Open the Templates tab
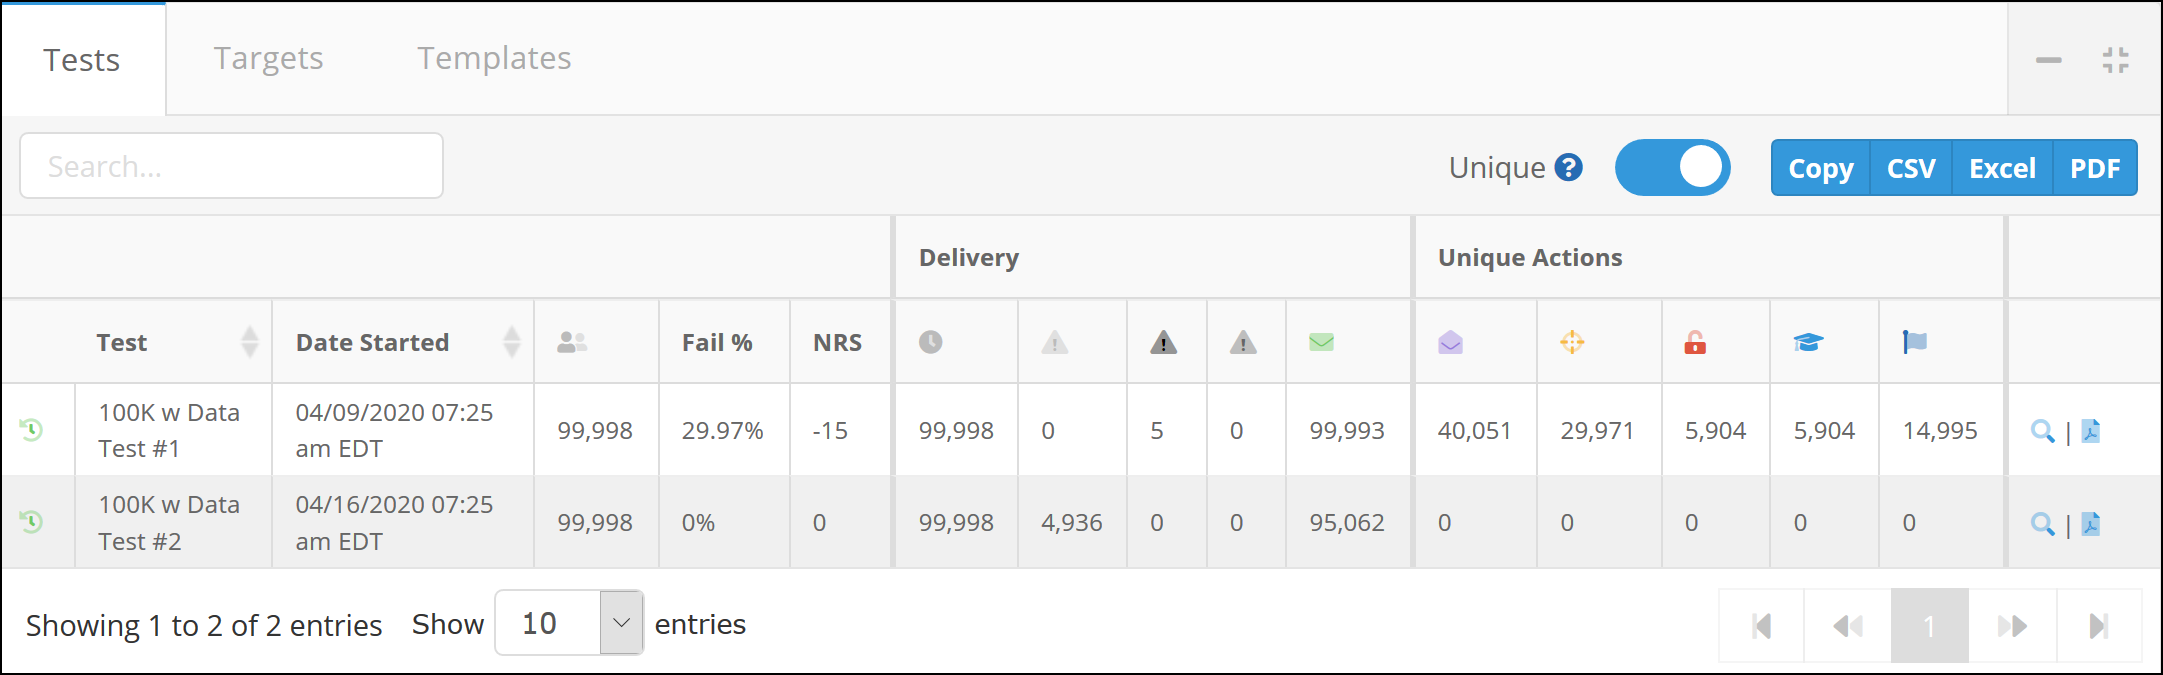 (494, 59)
